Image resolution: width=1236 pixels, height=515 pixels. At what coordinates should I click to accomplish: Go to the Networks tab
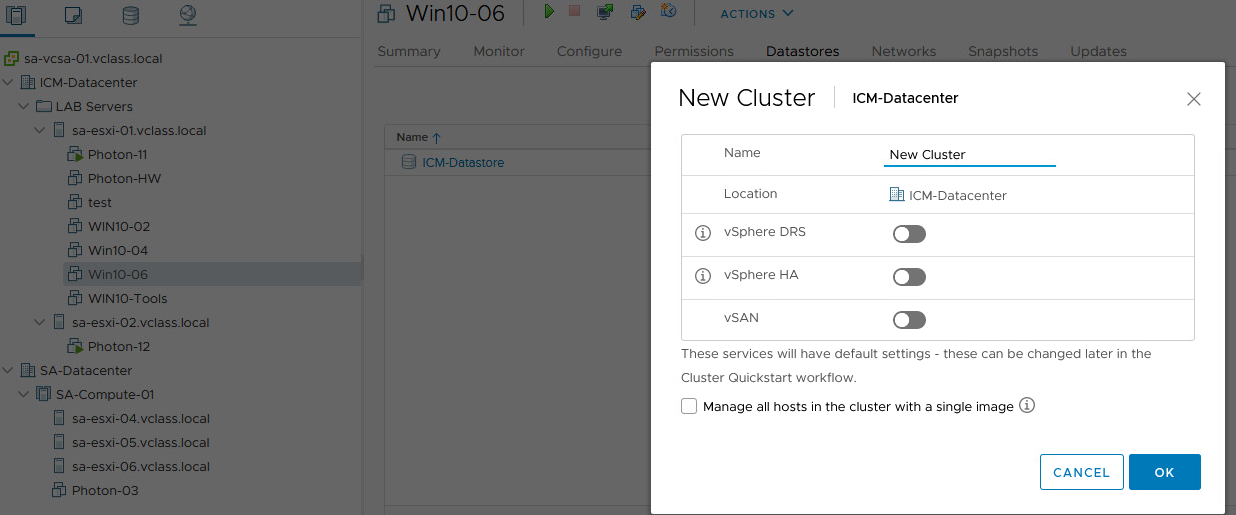click(x=904, y=51)
